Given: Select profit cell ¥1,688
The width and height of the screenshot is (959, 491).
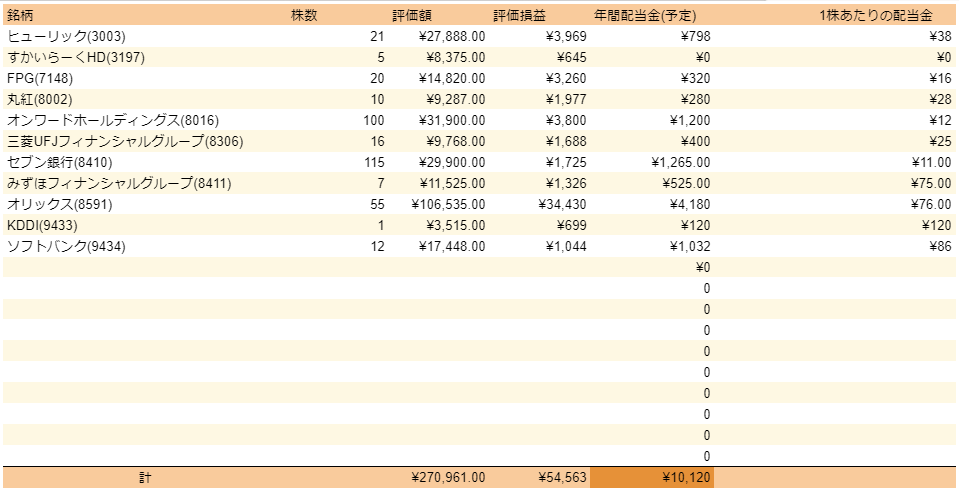Looking at the screenshot, I should (566, 141).
